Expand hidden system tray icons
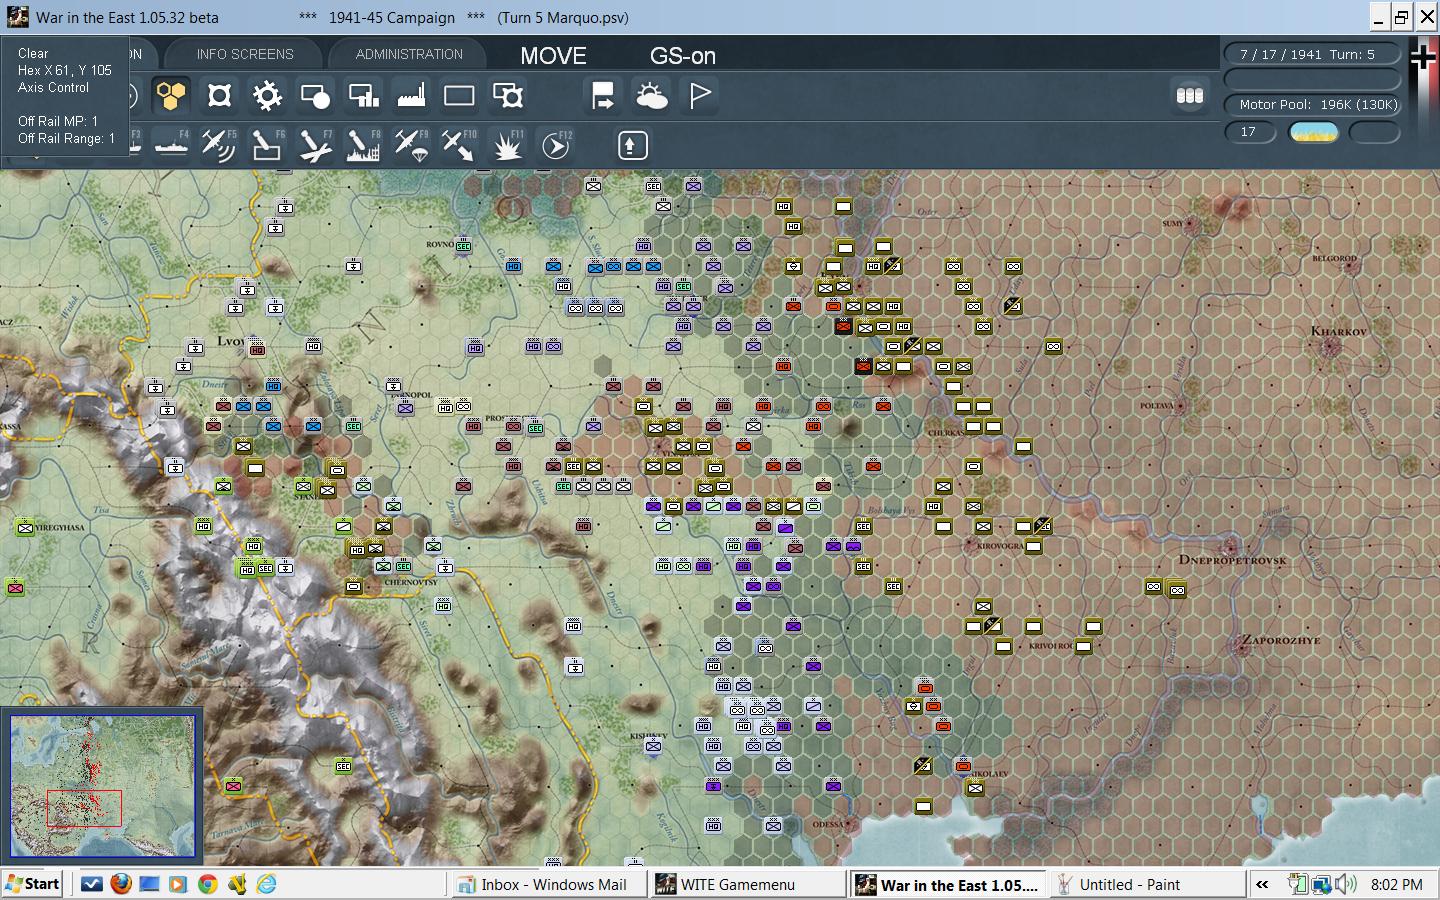 (1262, 884)
